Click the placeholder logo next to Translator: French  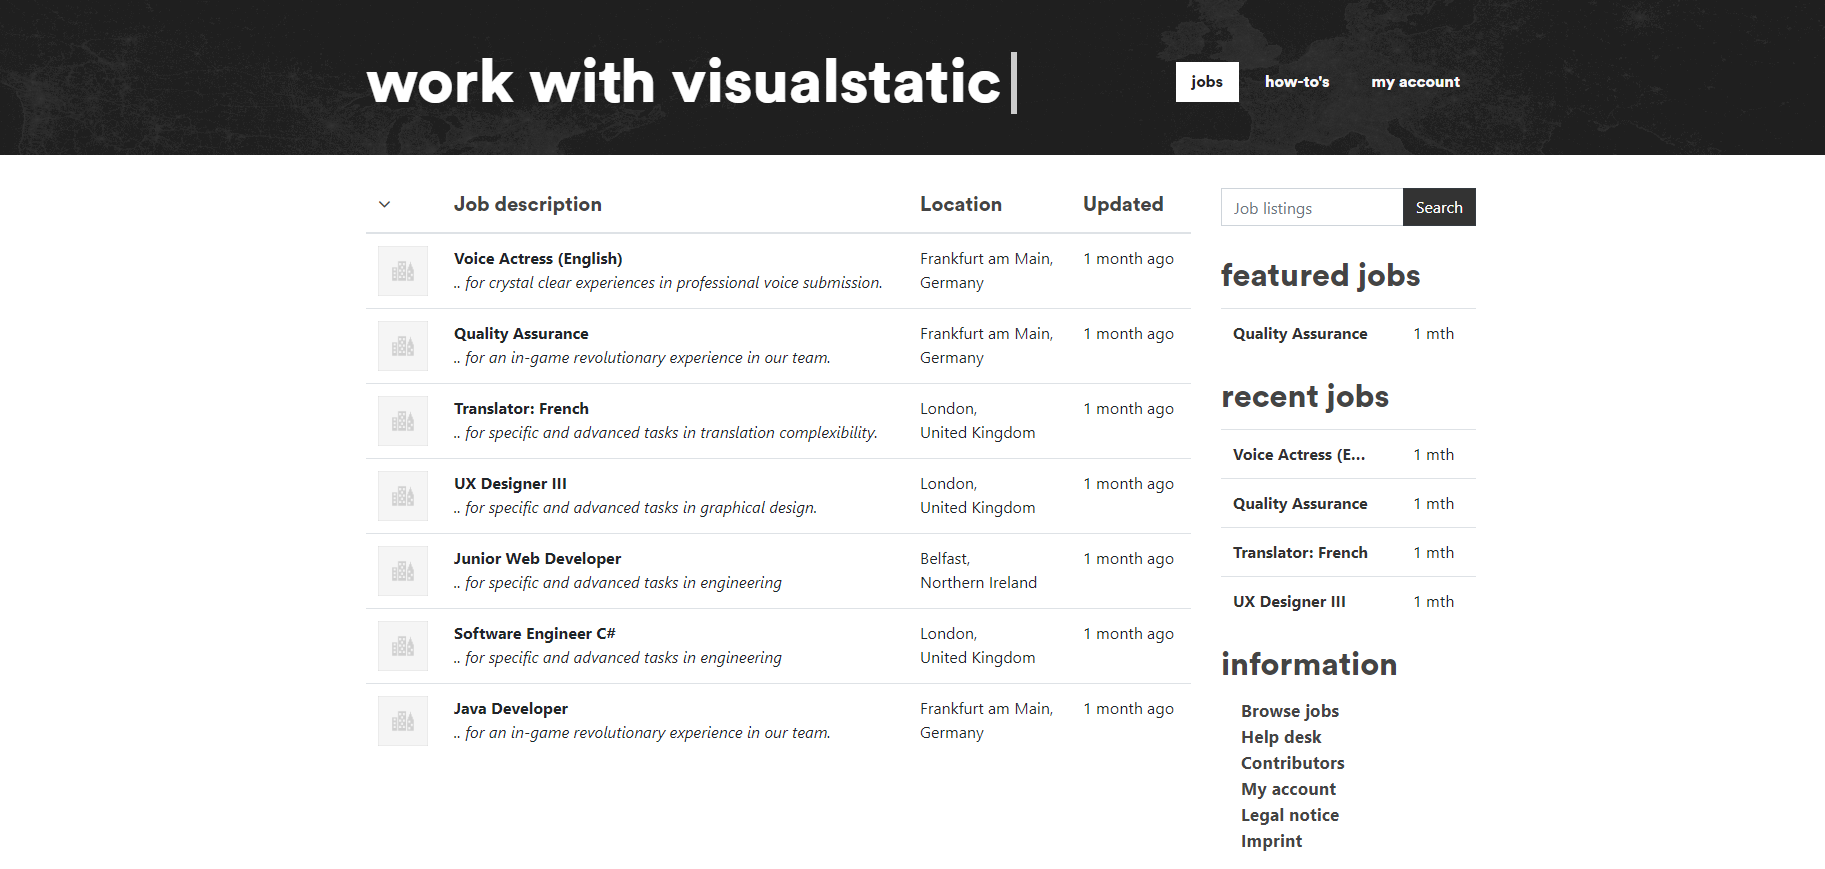[403, 421]
